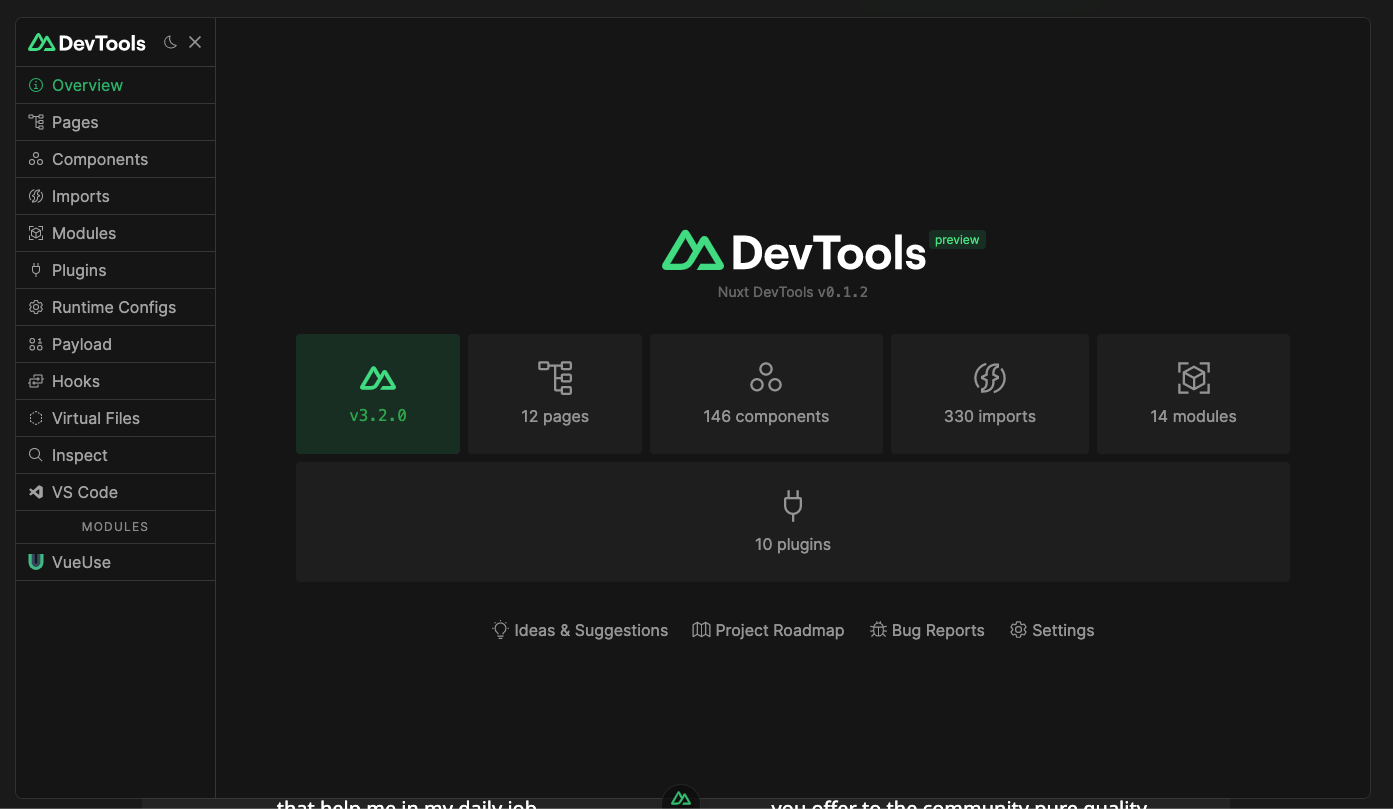Click the 330 imports label
This screenshot has height=809, width=1393.
[x=990, y=416]
